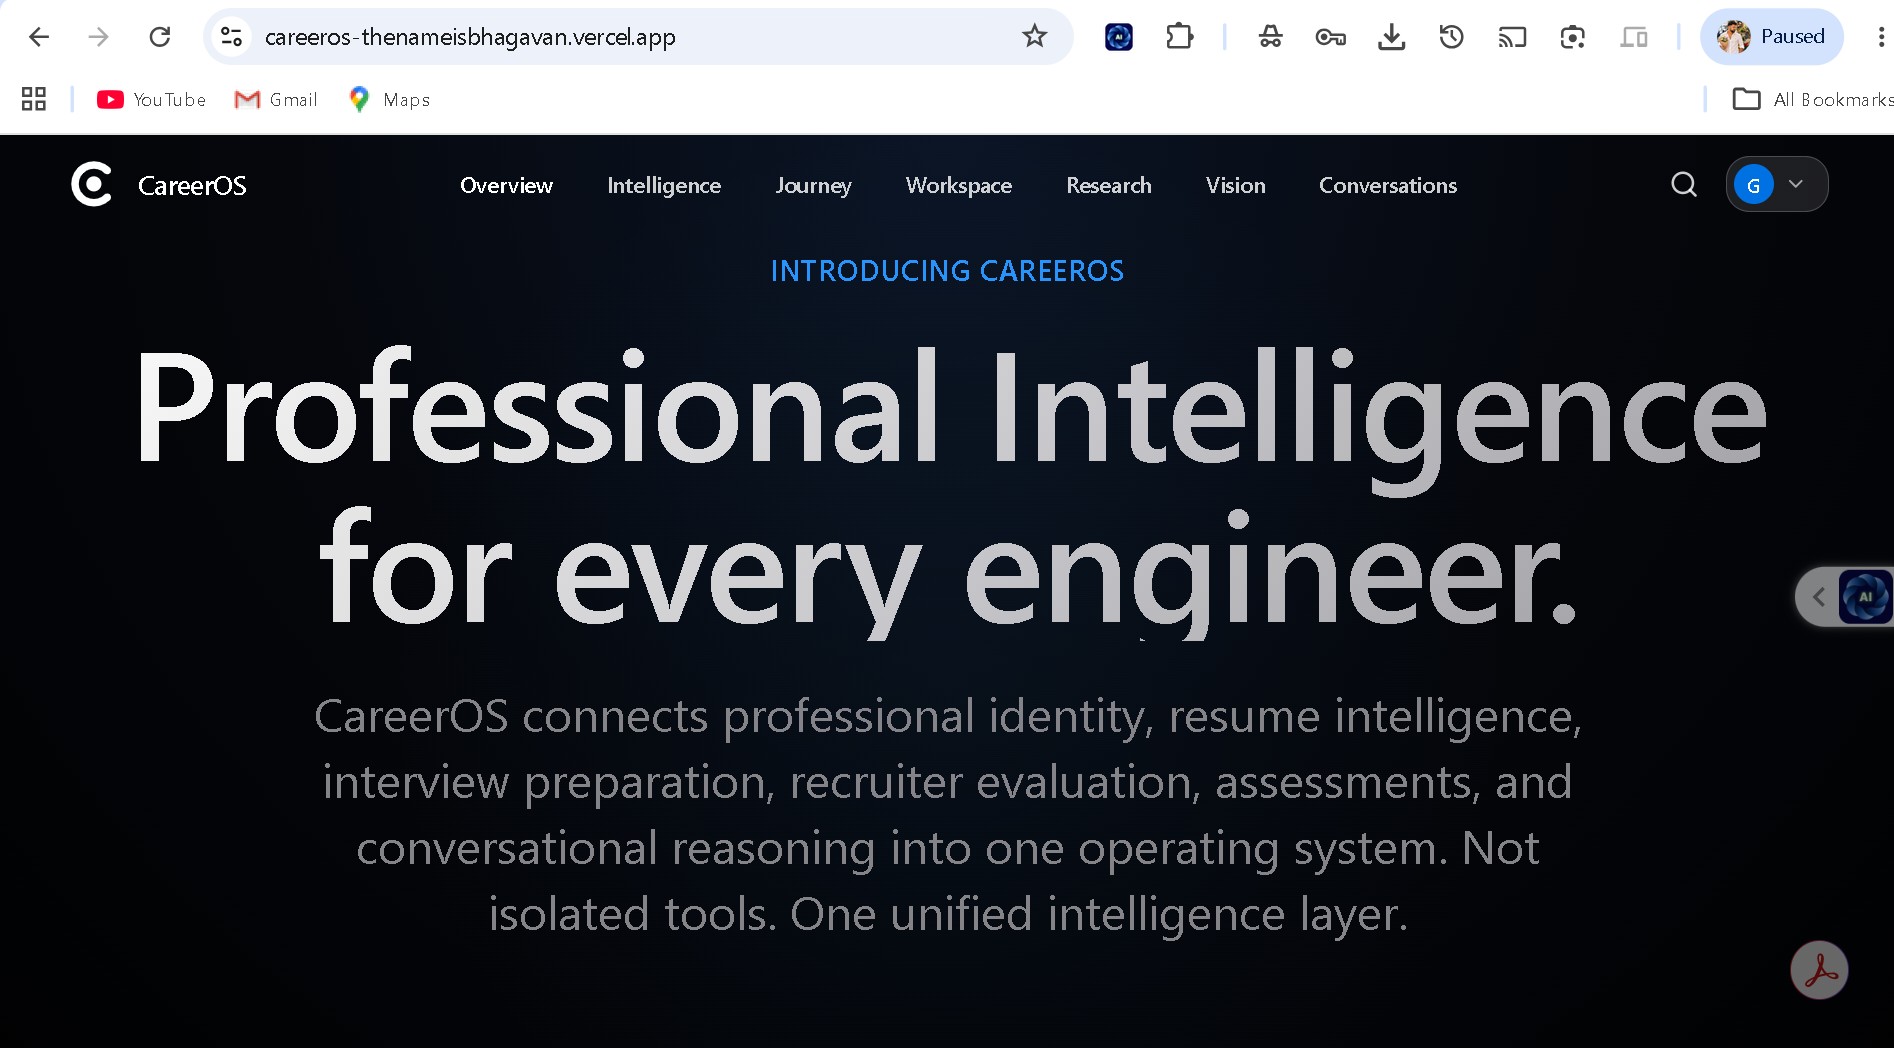Open the apps grid in bookmarks bar
Image resolution: width=1894 pixels, height=1048 pixels.
coord(34,99)
